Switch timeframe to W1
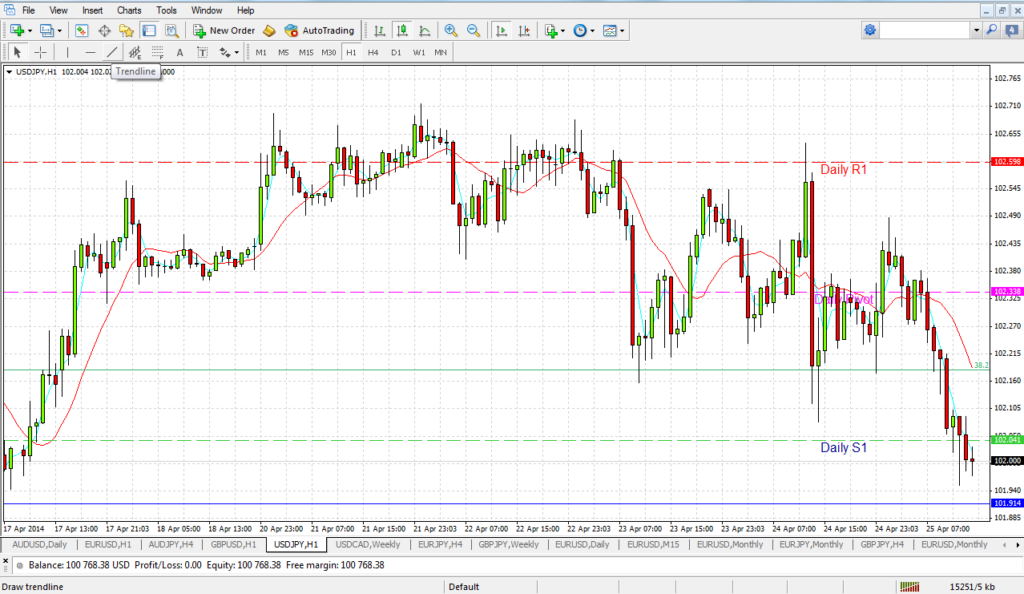1024x594 pixels. pyautogui.click(x=419, y=52)
